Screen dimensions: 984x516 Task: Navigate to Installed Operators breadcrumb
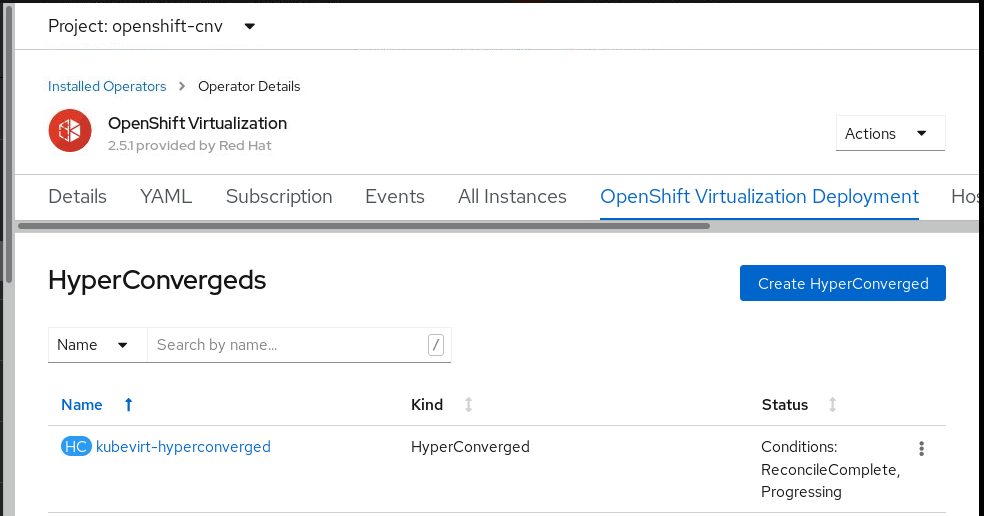coord(107,86)
